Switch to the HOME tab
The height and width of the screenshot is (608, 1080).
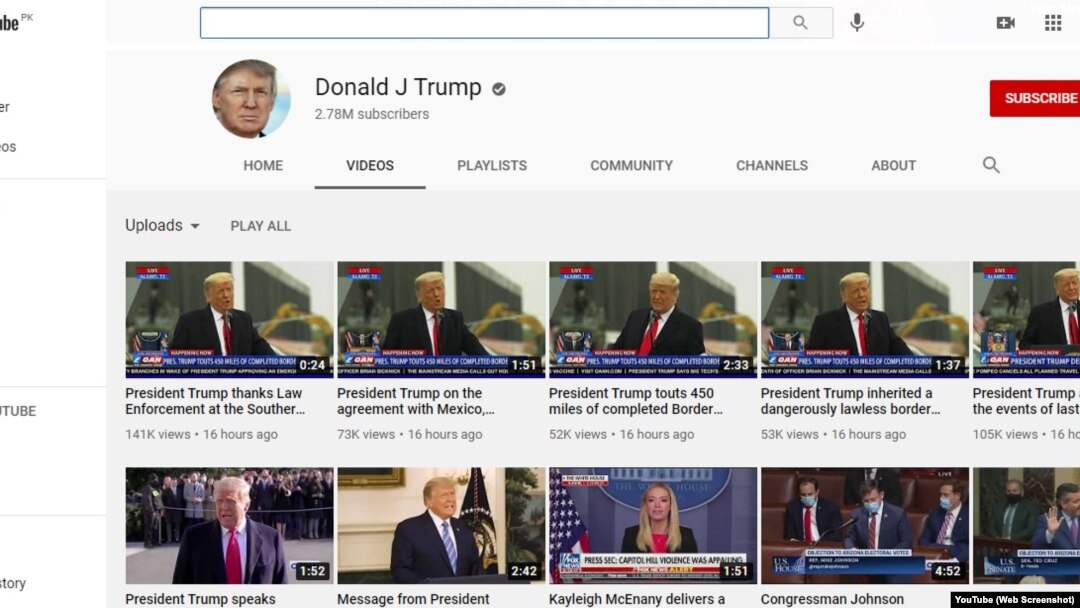[x=263, y=165]
